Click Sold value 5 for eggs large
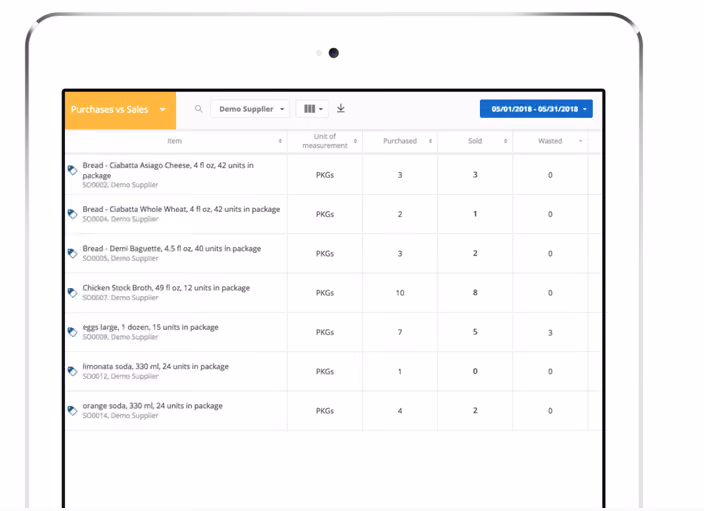This screenshot has height=511, width=704. [x=475, y=332]
